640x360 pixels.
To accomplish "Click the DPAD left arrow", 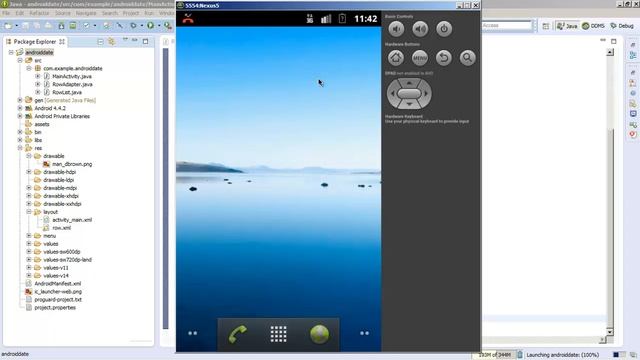I will pyautogui.click(x=392, y=94).
